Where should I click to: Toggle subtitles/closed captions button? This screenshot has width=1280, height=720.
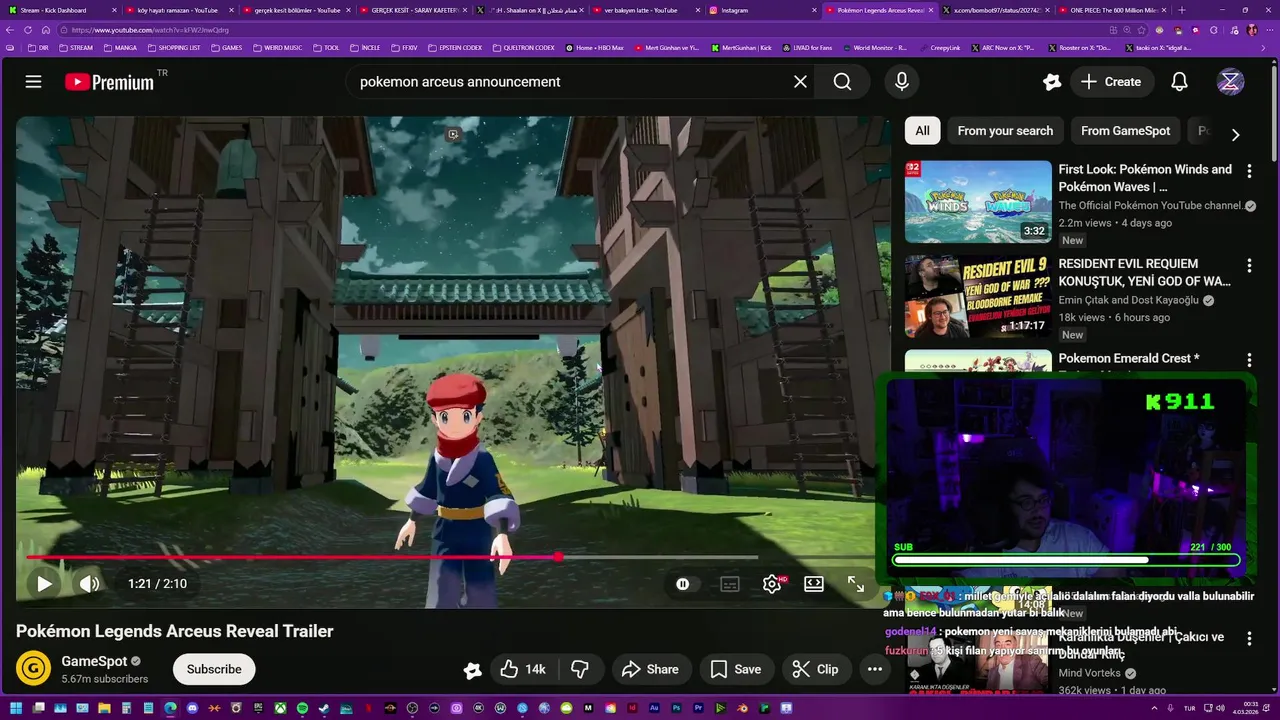click(730, 584)
